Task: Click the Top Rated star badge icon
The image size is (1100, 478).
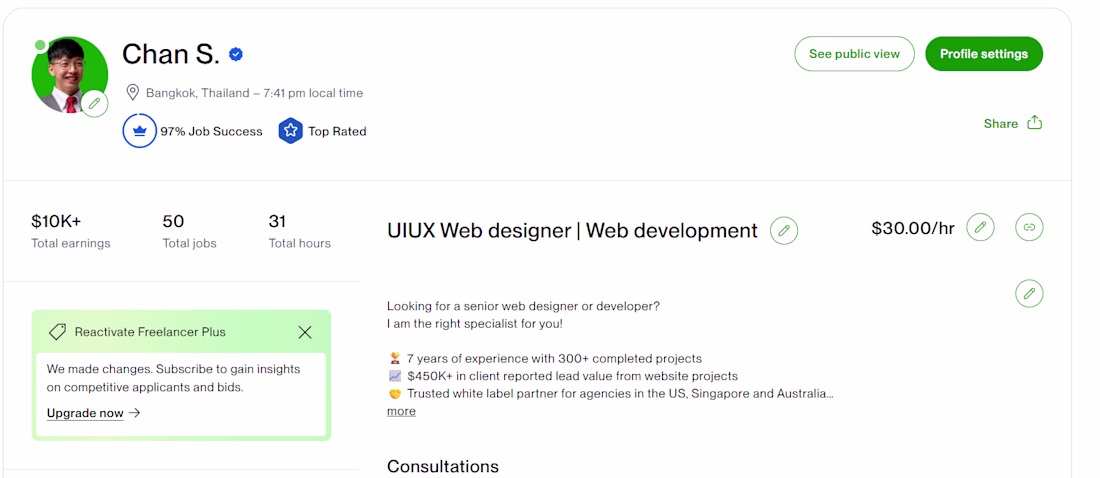Action: coord(290,131)
